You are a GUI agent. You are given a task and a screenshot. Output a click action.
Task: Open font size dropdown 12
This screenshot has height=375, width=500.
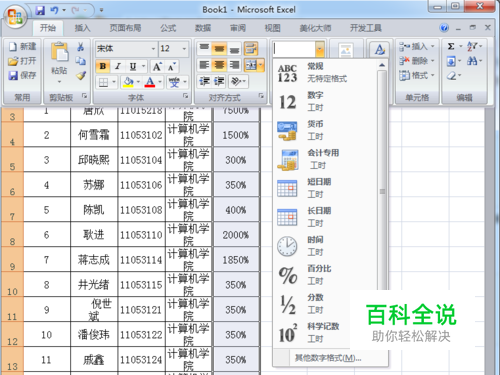click(x=184, y=49)
